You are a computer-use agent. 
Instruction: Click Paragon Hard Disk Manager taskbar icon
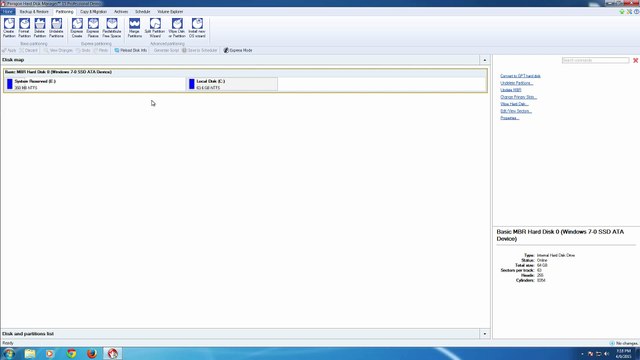(x=113, y=353)
